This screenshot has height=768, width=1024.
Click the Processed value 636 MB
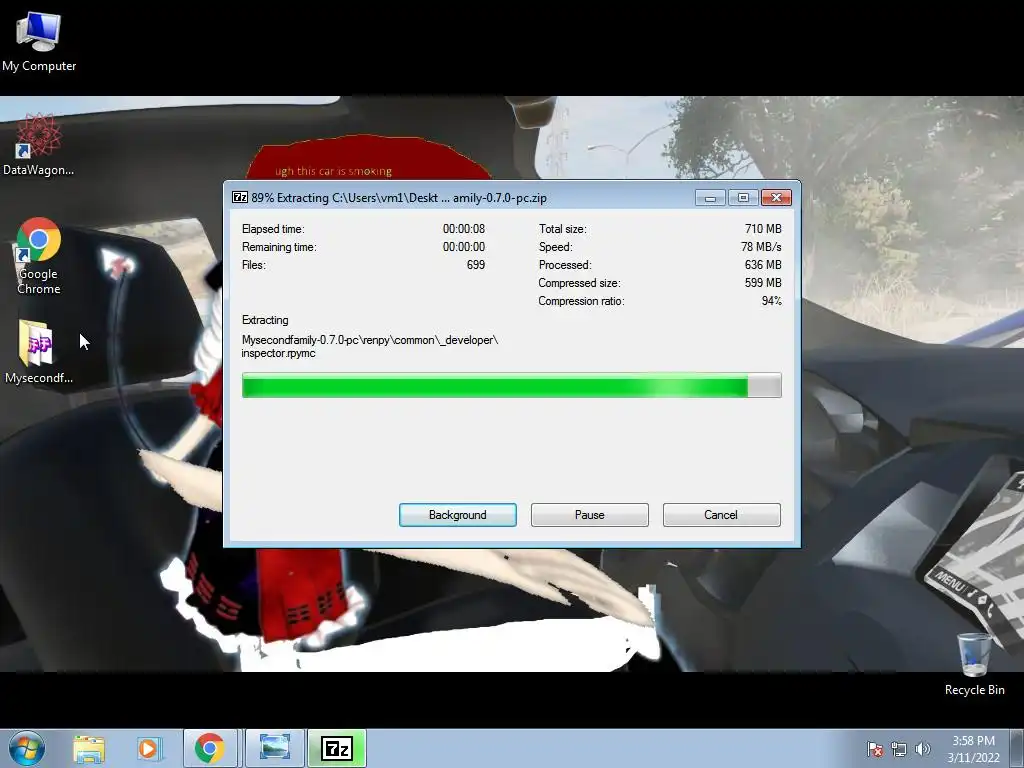pyautogui.click(x=763, y=264)
